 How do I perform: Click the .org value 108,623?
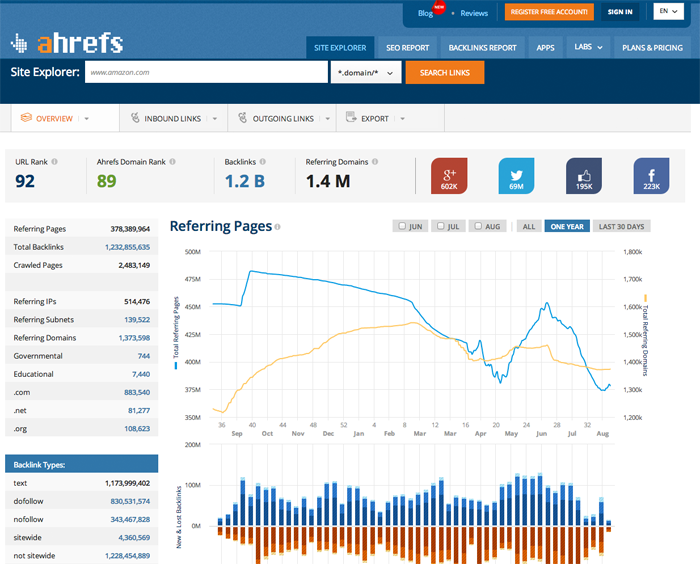(x=137, y=429)
